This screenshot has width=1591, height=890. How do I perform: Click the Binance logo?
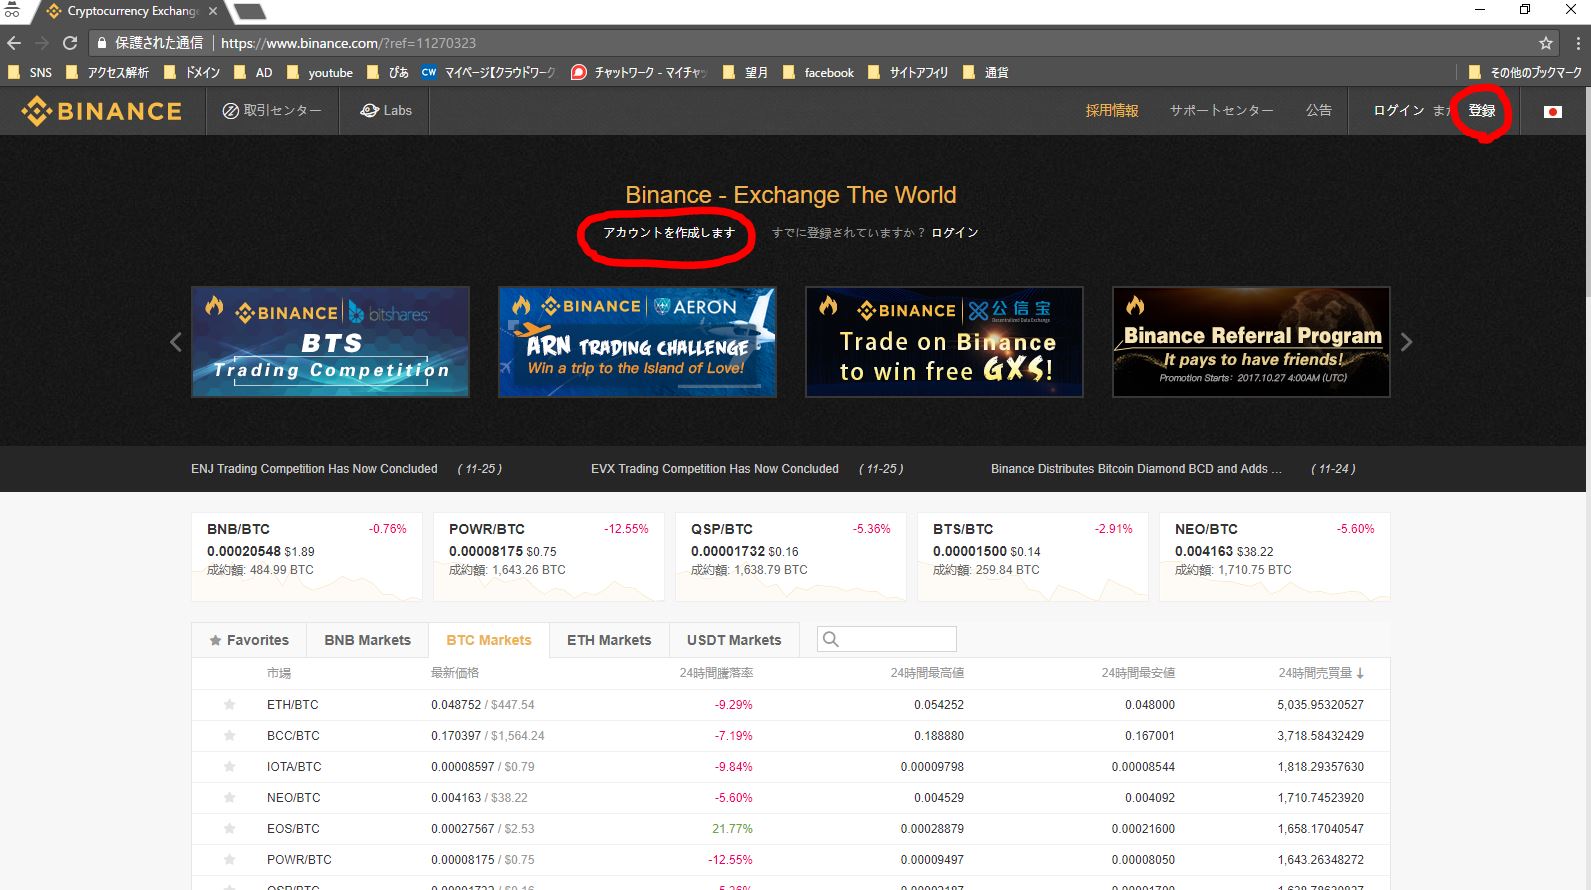[x=102, y=111]
